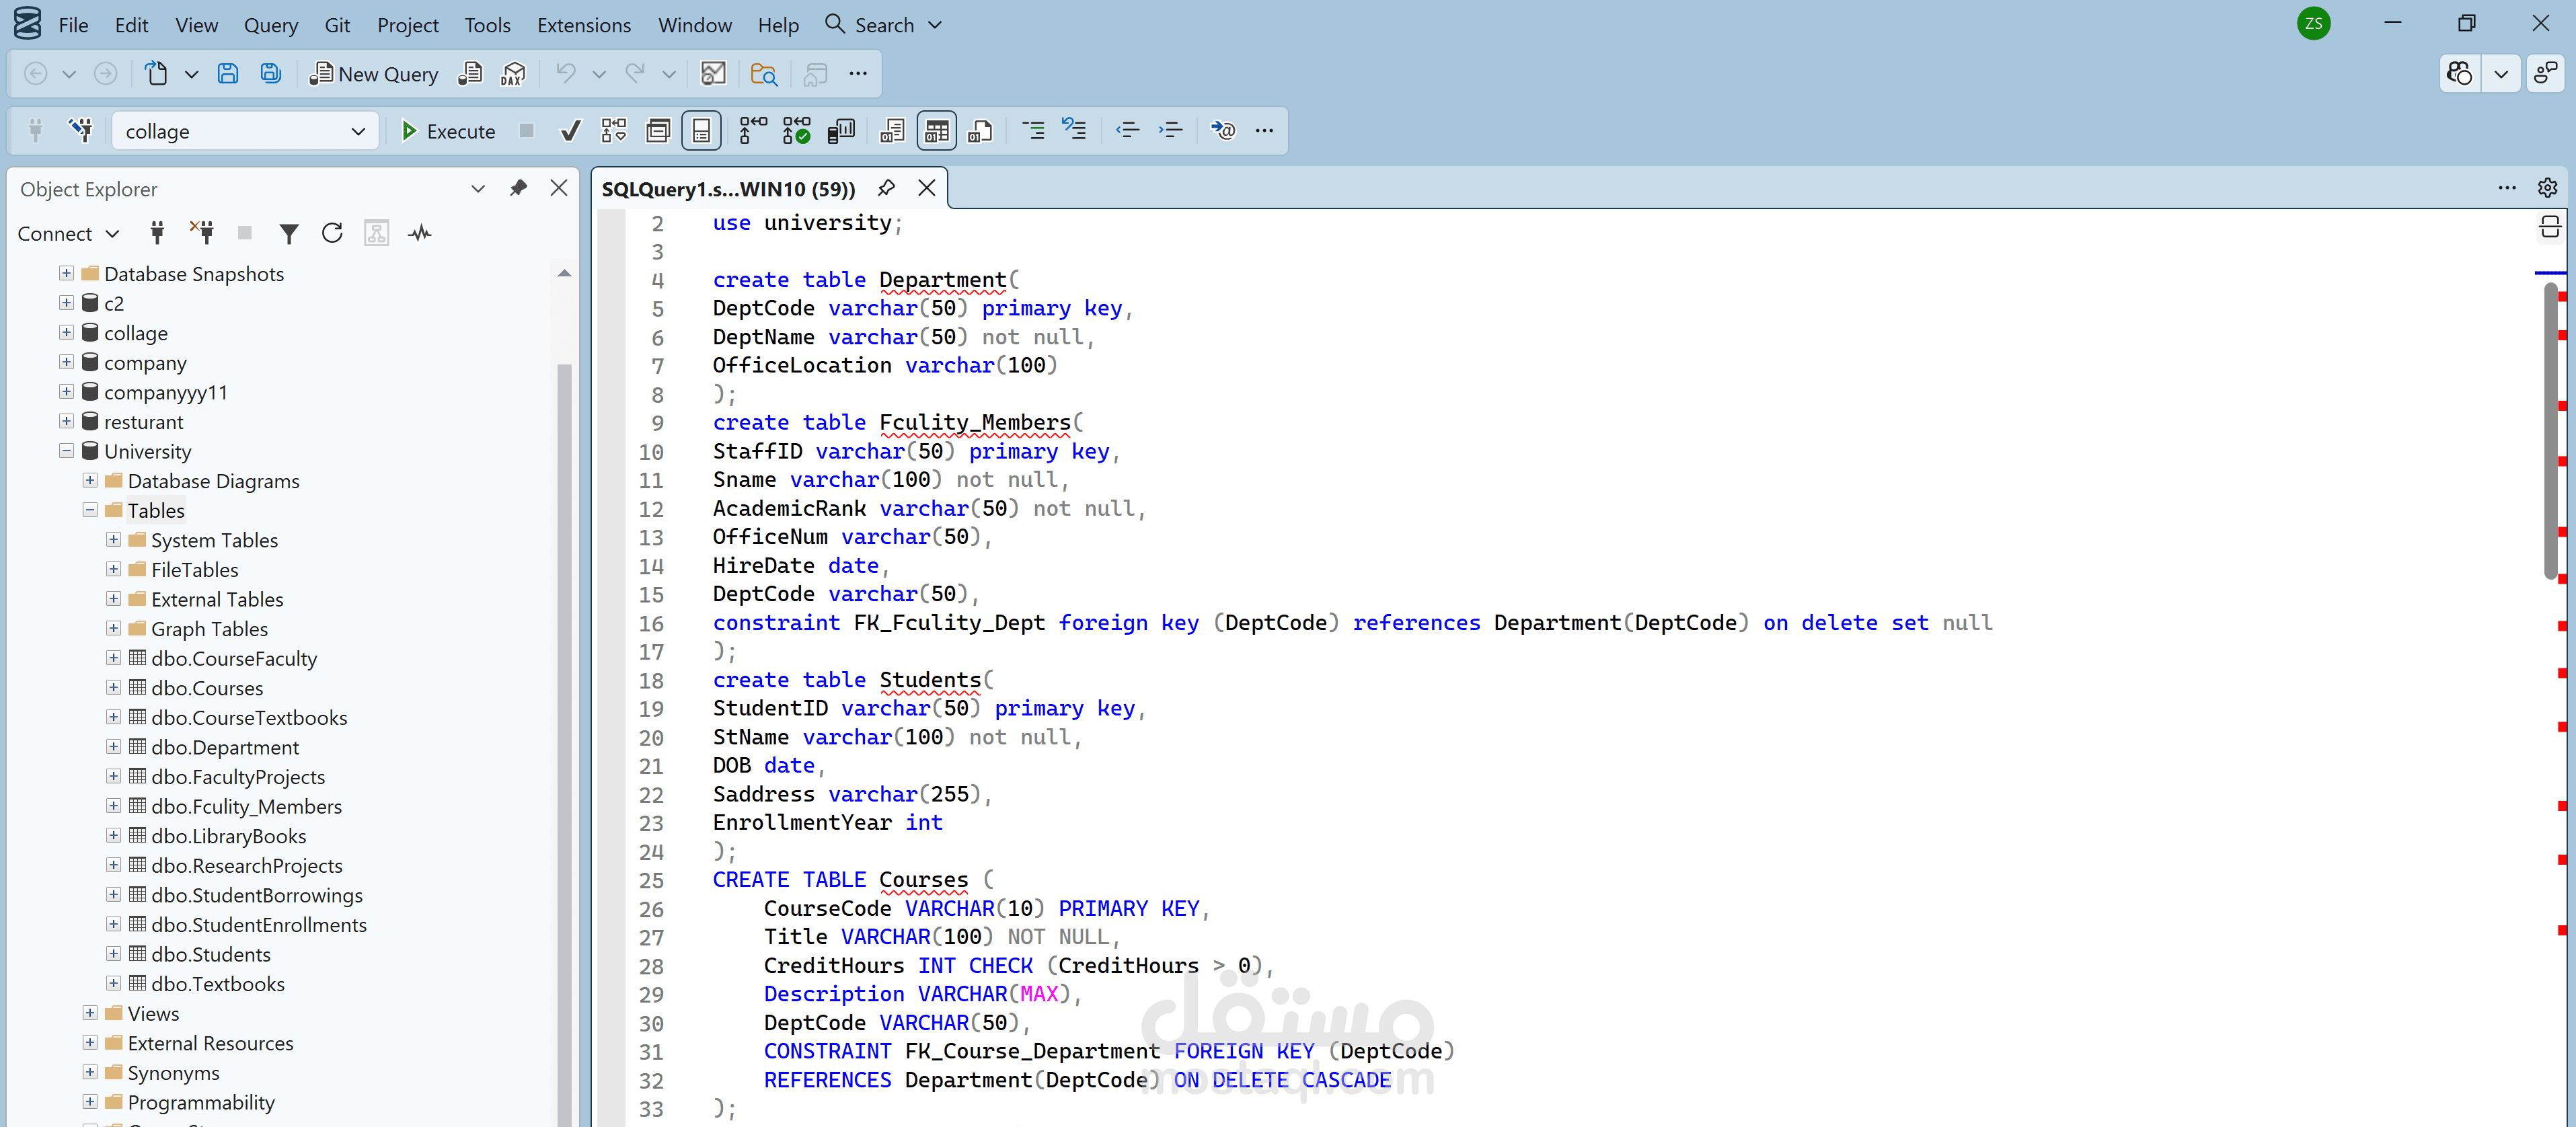Click the ZS account badge

(x=2314, y=24)
